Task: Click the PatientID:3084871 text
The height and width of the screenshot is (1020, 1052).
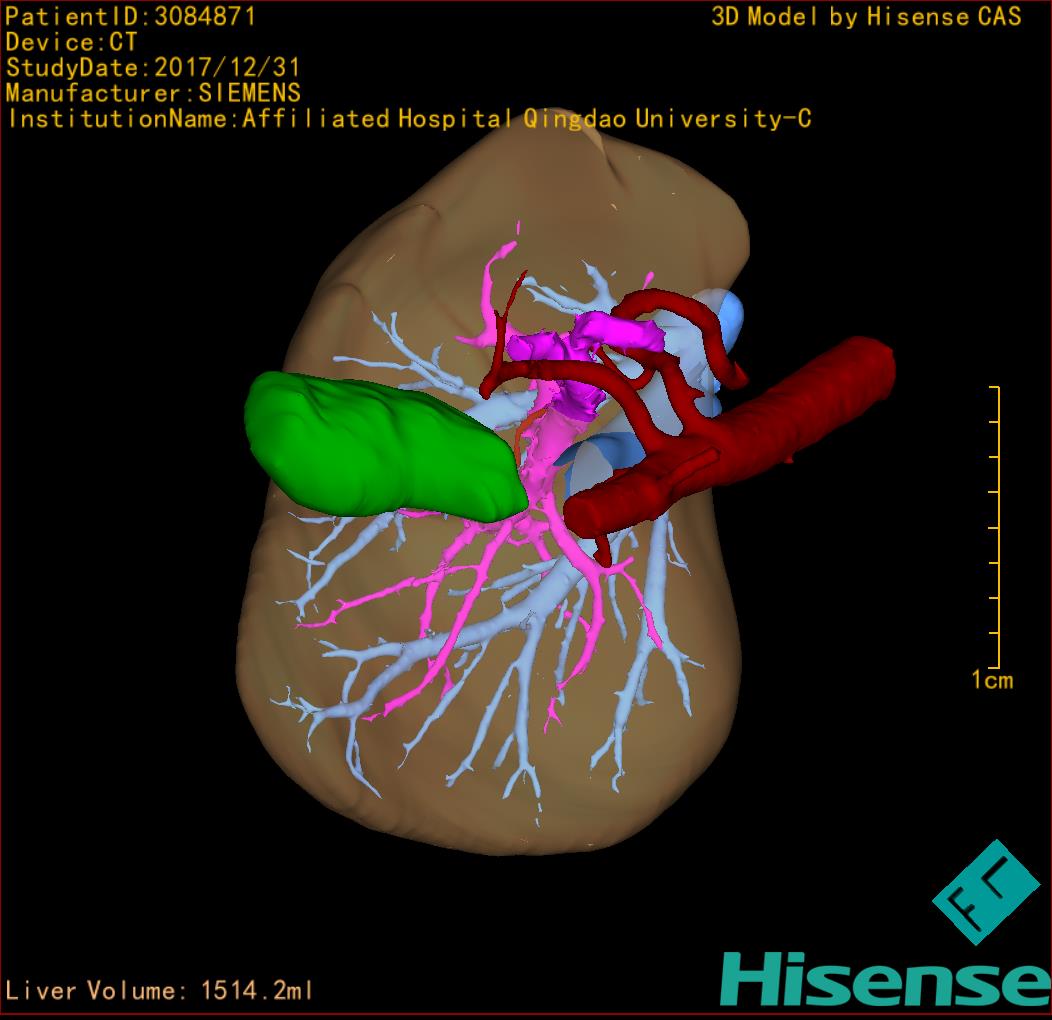Action: click(x=130, y=17)
